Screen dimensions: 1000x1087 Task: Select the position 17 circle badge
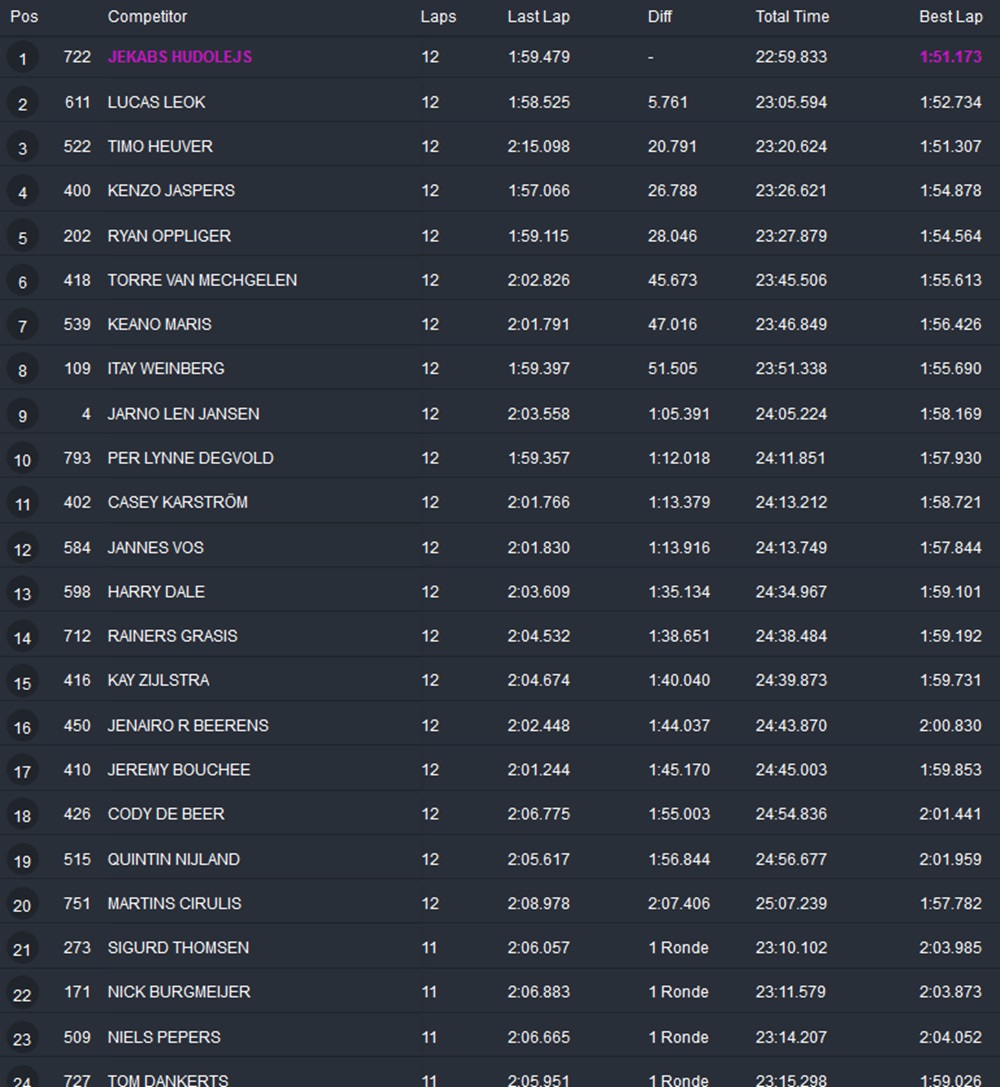click(22, 771)
